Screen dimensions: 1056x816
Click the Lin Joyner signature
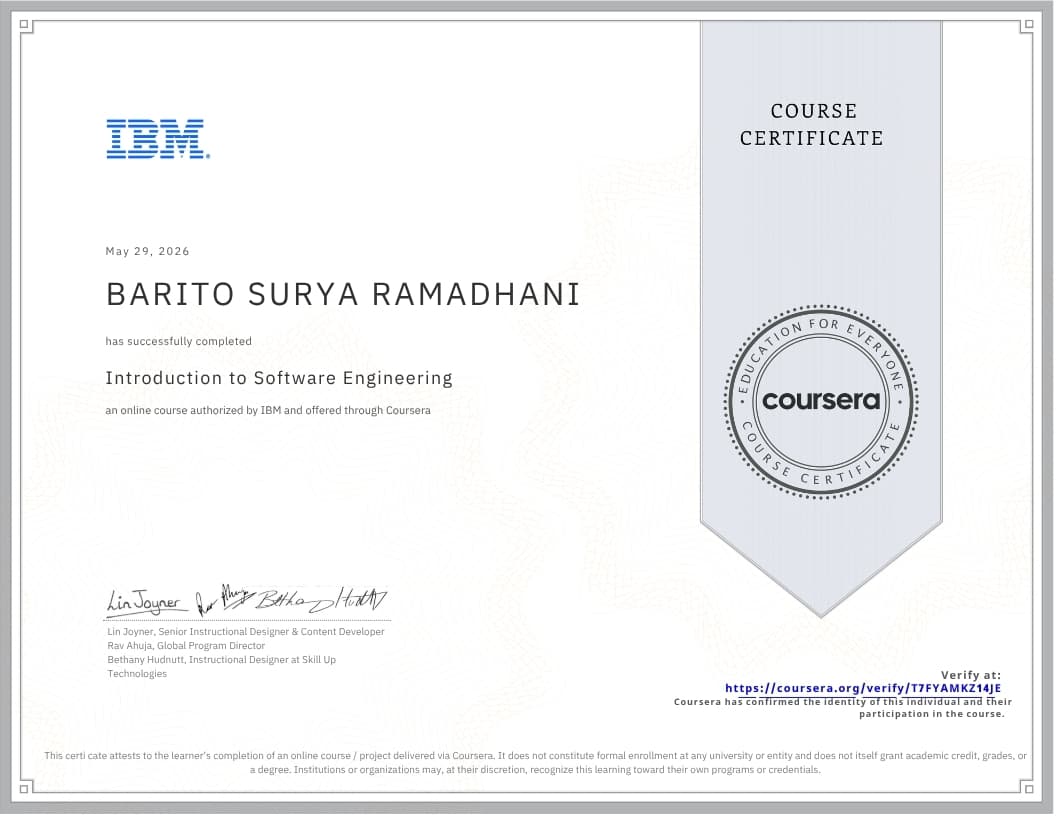click(145, 603)
